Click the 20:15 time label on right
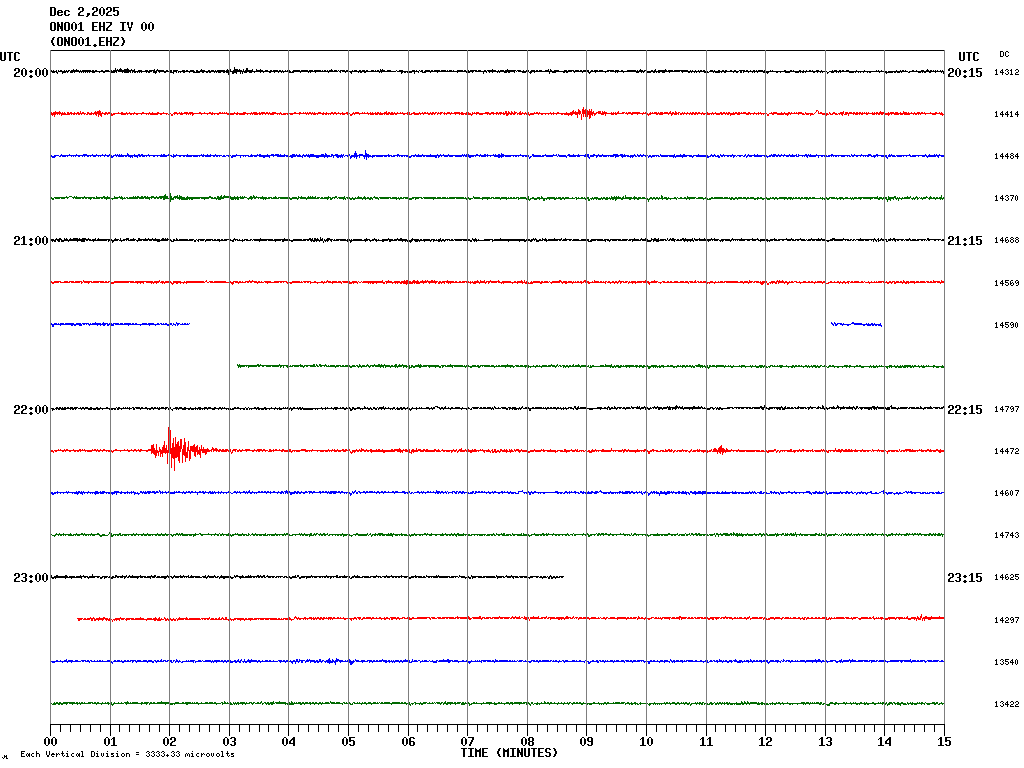1024x768 pixels. pos(964,73)
